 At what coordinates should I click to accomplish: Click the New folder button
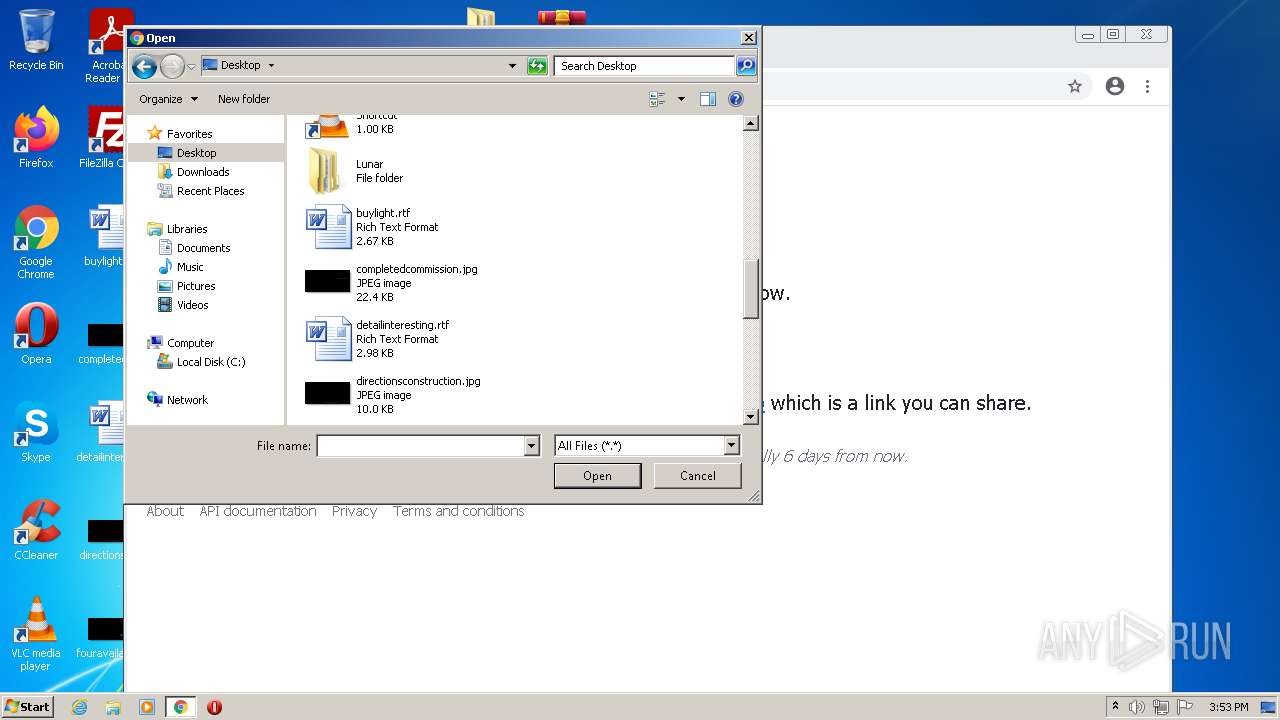pos(244,99)
